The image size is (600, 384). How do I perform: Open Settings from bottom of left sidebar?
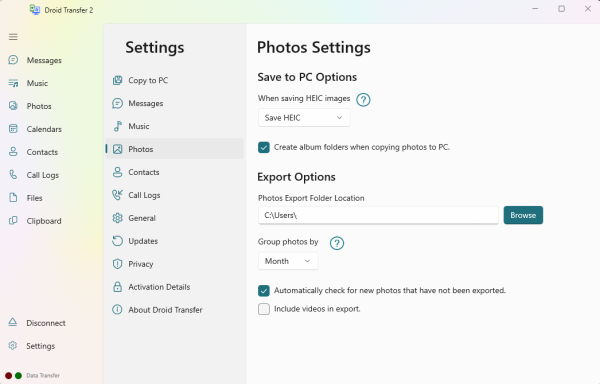(41, 346)
